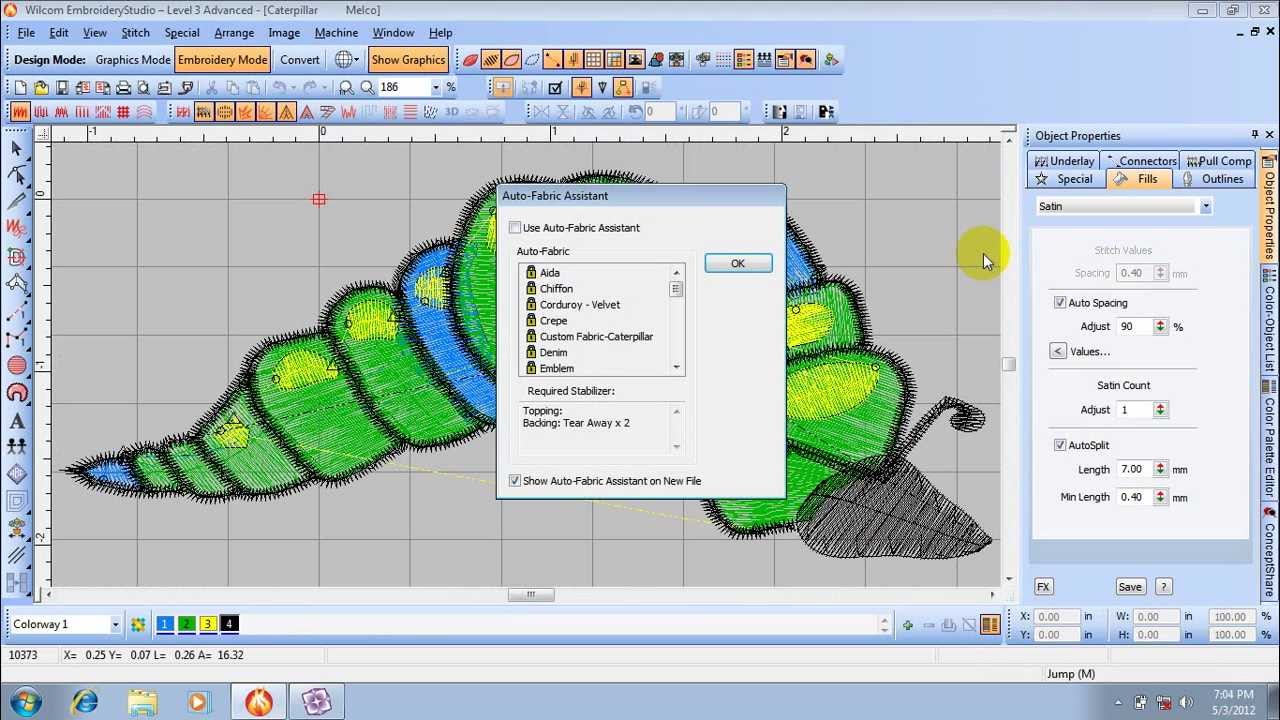
Task: Click the 3D effect icon
Action: [x=451, y=112]
